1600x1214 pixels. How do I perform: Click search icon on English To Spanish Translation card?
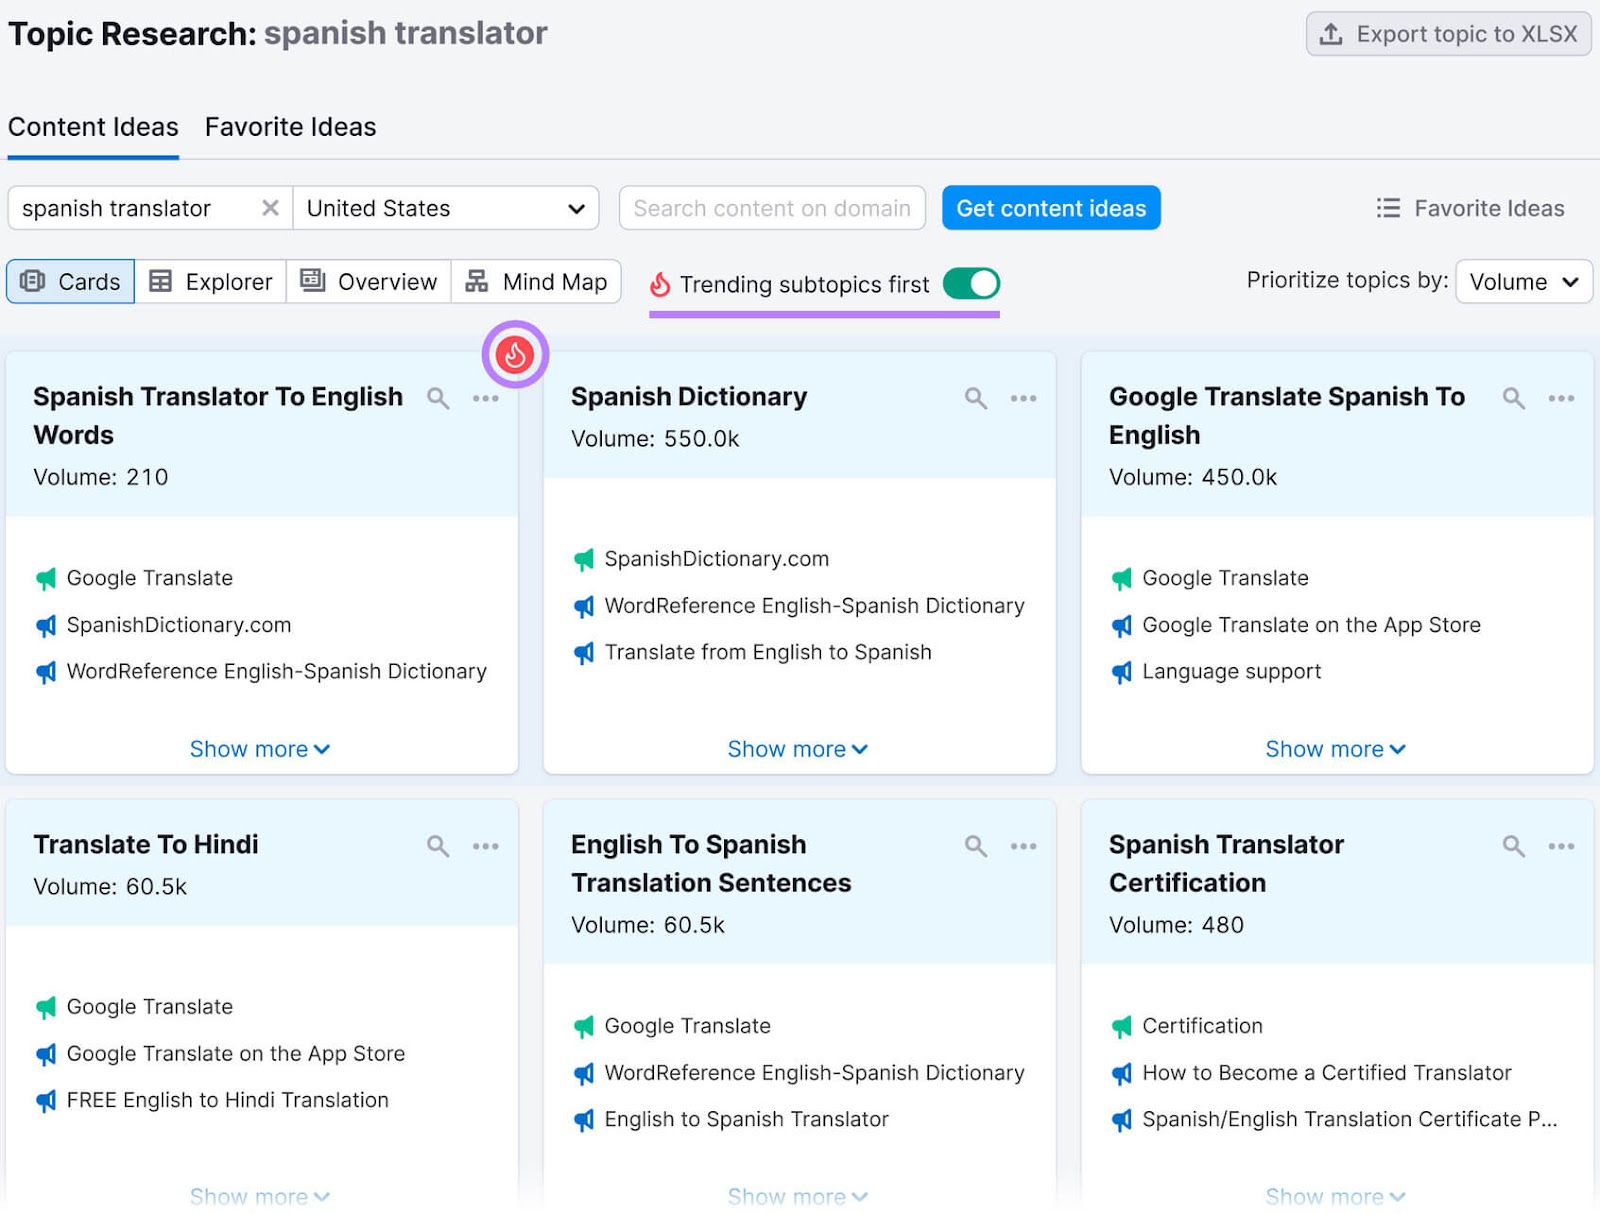coord(975,847)
